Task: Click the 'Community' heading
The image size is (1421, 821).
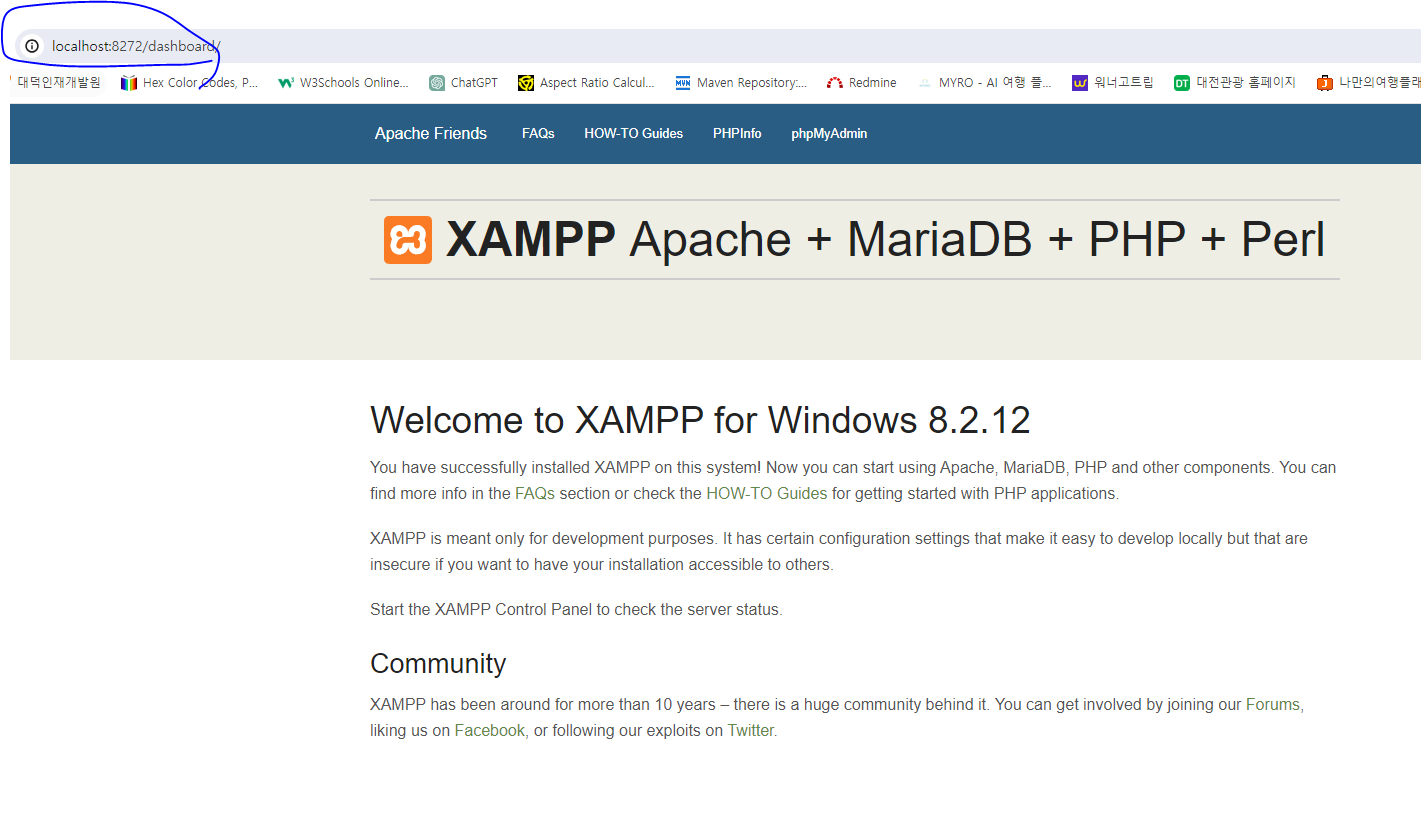Action: [438, 664]
